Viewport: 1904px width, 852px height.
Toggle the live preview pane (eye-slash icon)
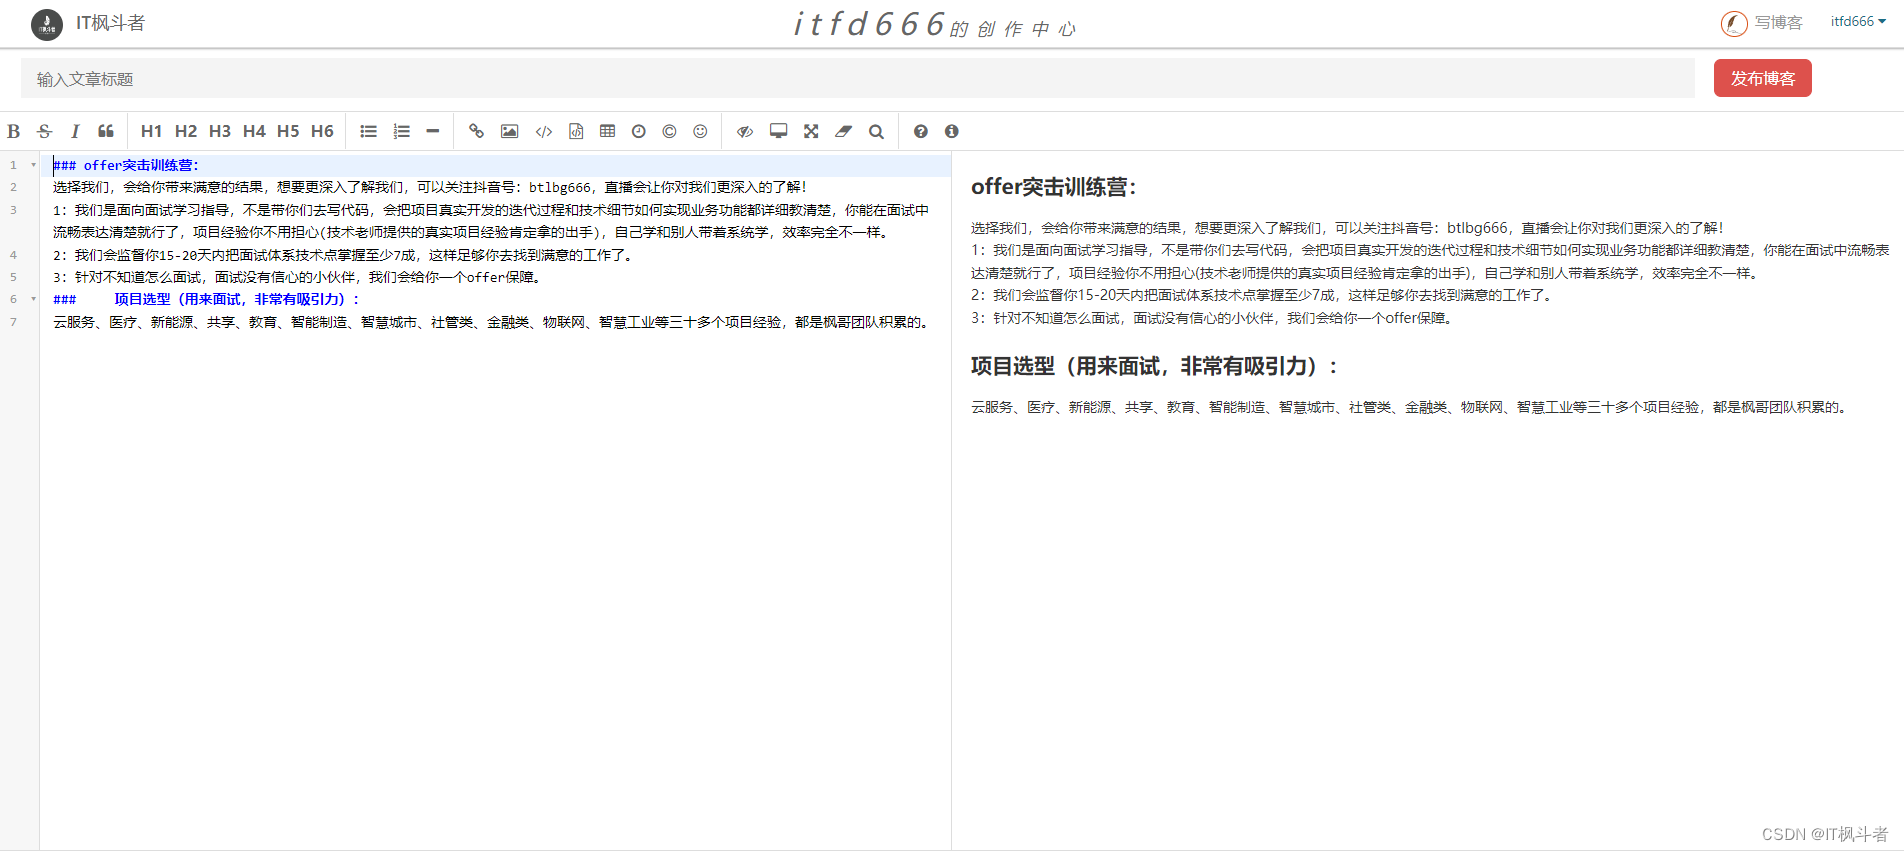click(745, 131)
